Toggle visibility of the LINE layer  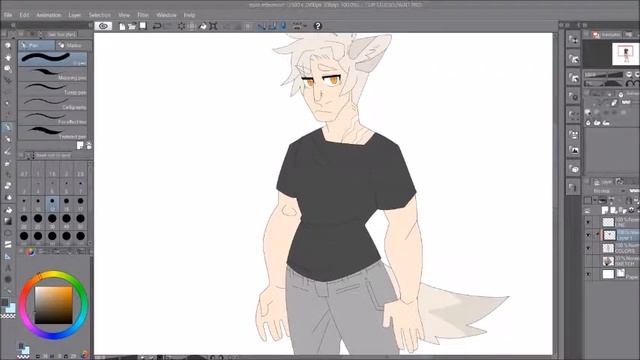pos(588,222)
